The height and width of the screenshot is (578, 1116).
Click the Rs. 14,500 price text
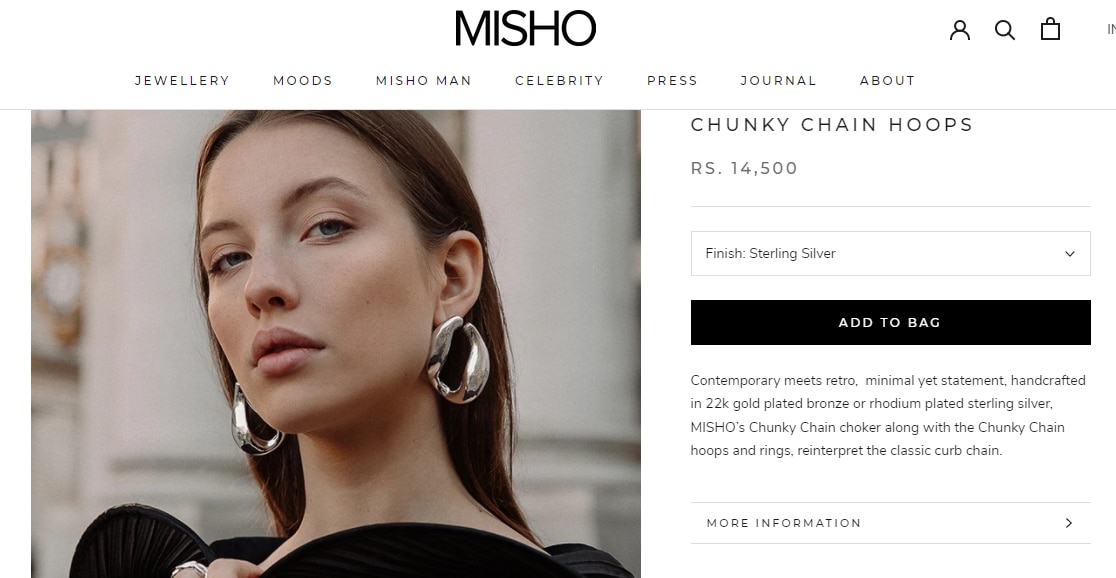[x=744, y=168]
